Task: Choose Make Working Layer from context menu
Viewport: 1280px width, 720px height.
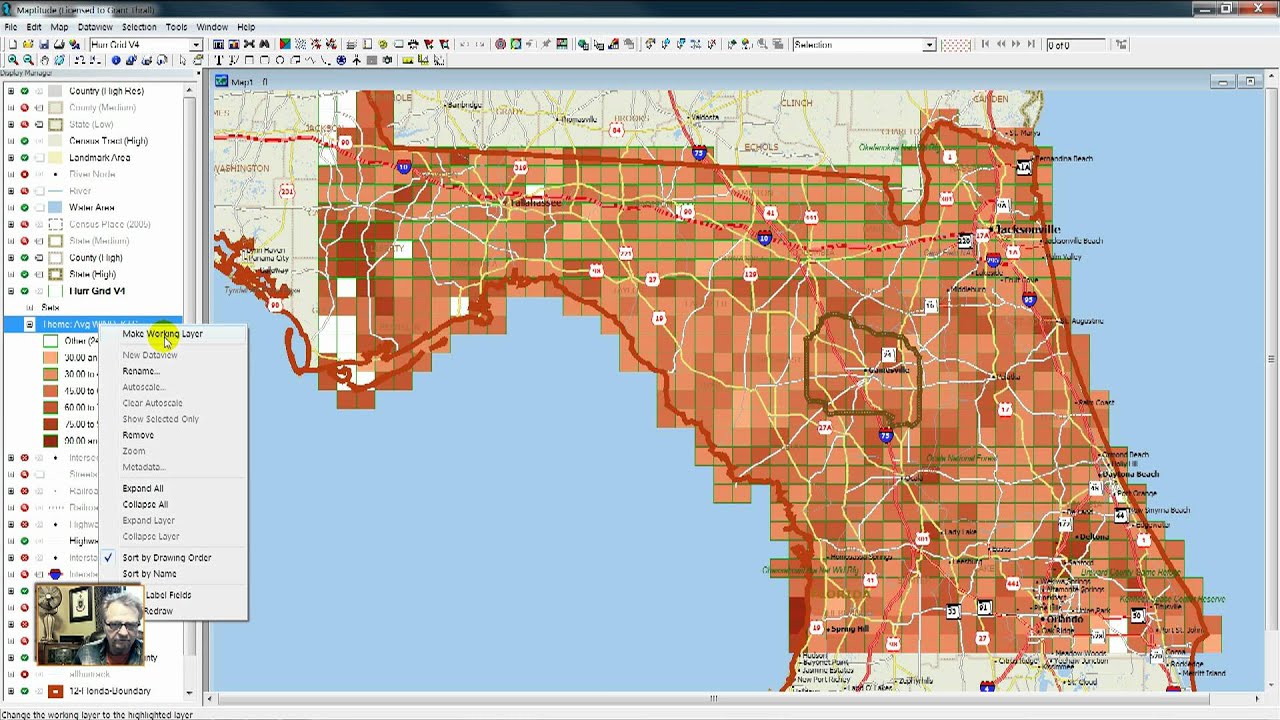Action: point(162,334)
